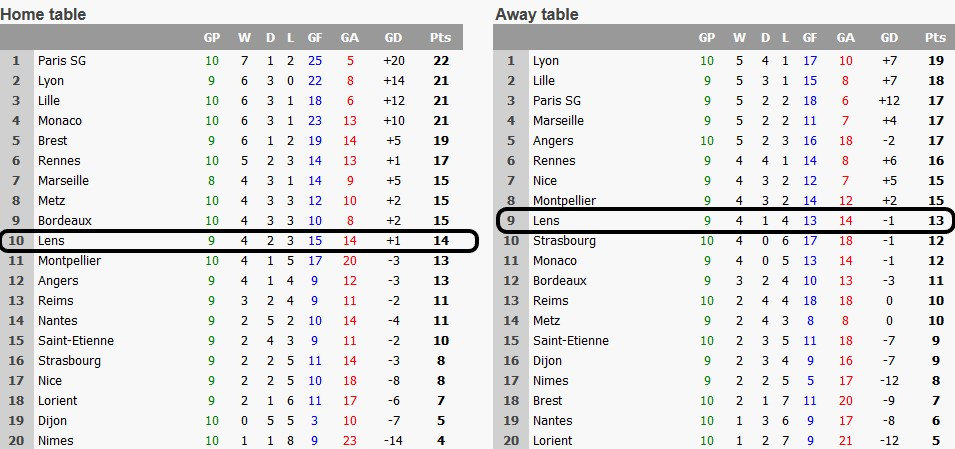
Task: Open Strasbourg in the Away table
Action: [565, 241]
